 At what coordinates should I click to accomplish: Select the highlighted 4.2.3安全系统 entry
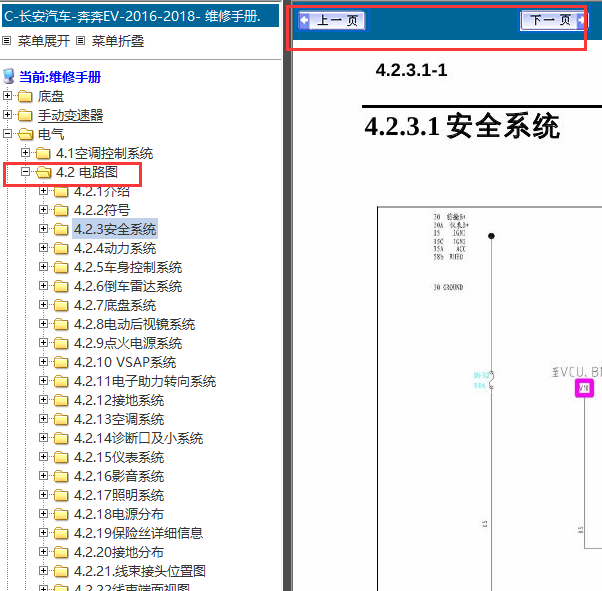coord(115,229)
